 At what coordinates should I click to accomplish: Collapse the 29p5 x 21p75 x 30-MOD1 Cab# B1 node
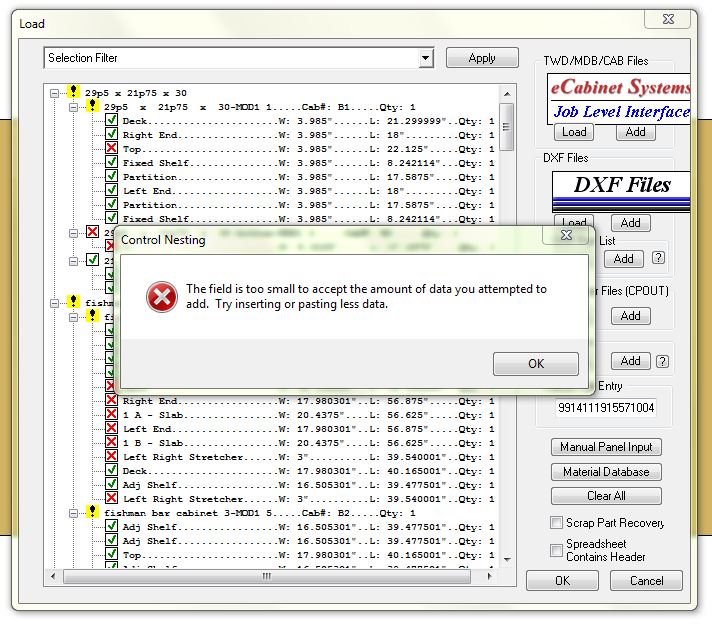tap(74, 107)
